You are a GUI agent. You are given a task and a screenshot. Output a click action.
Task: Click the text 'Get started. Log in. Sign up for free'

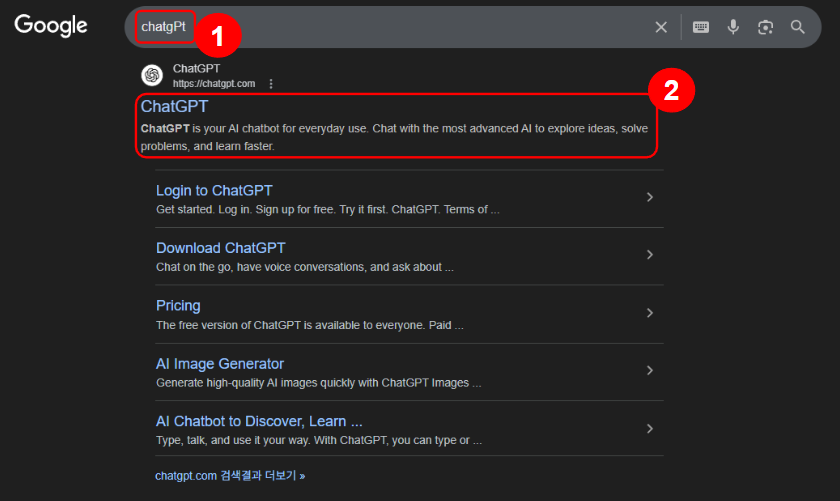point(245,210)
